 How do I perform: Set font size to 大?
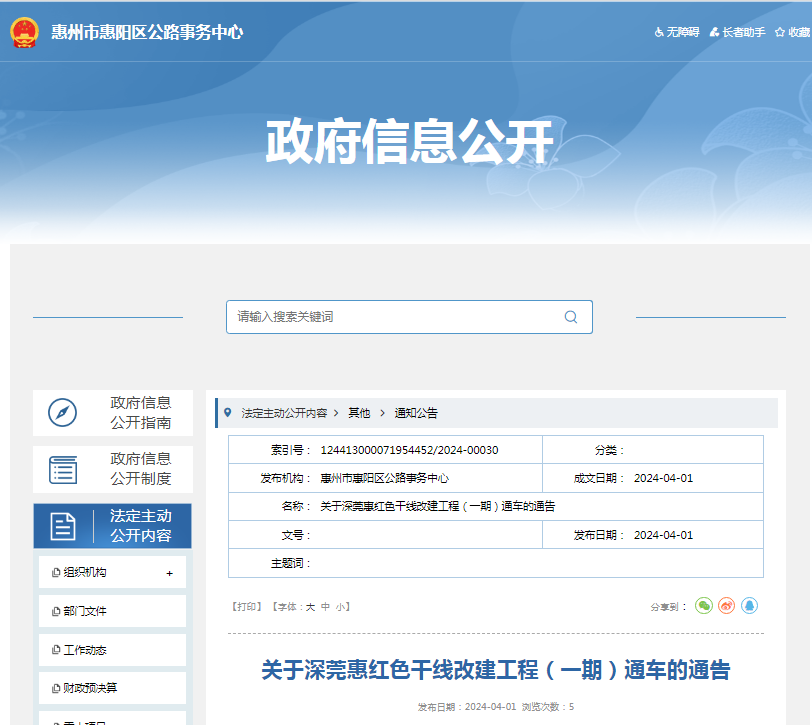(x=310, y=606)
